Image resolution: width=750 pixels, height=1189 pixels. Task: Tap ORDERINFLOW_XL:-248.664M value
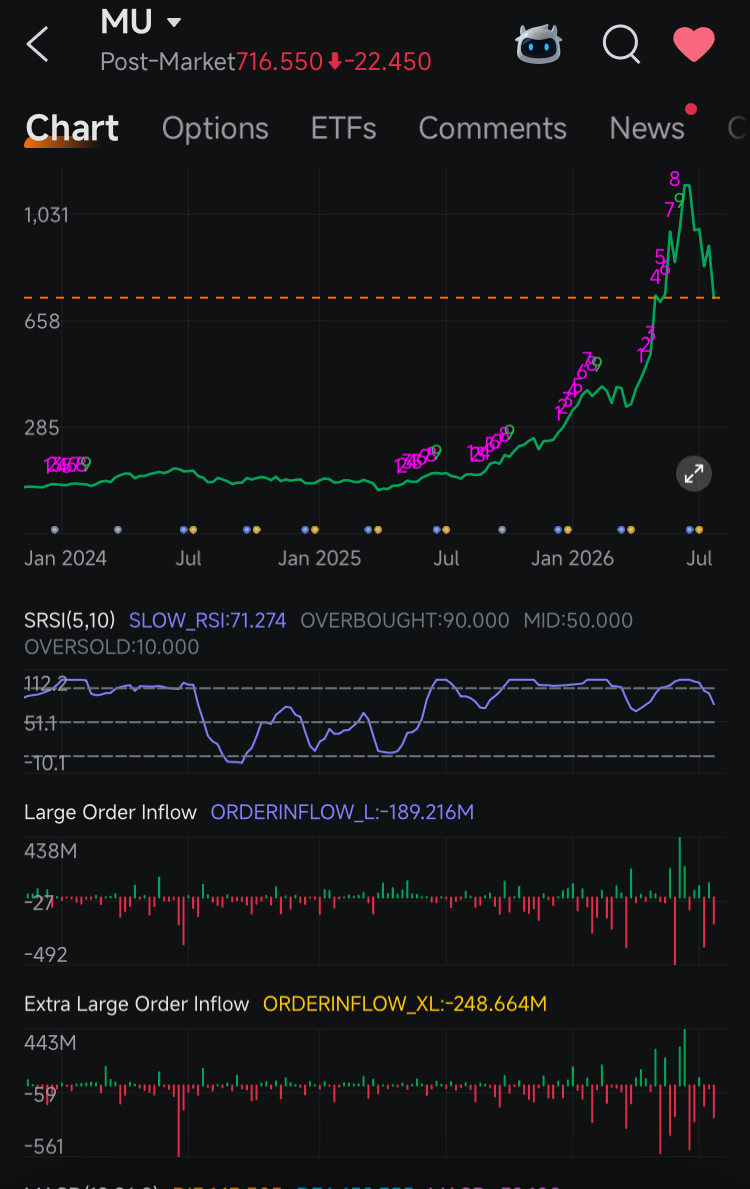pos(405,1004)
